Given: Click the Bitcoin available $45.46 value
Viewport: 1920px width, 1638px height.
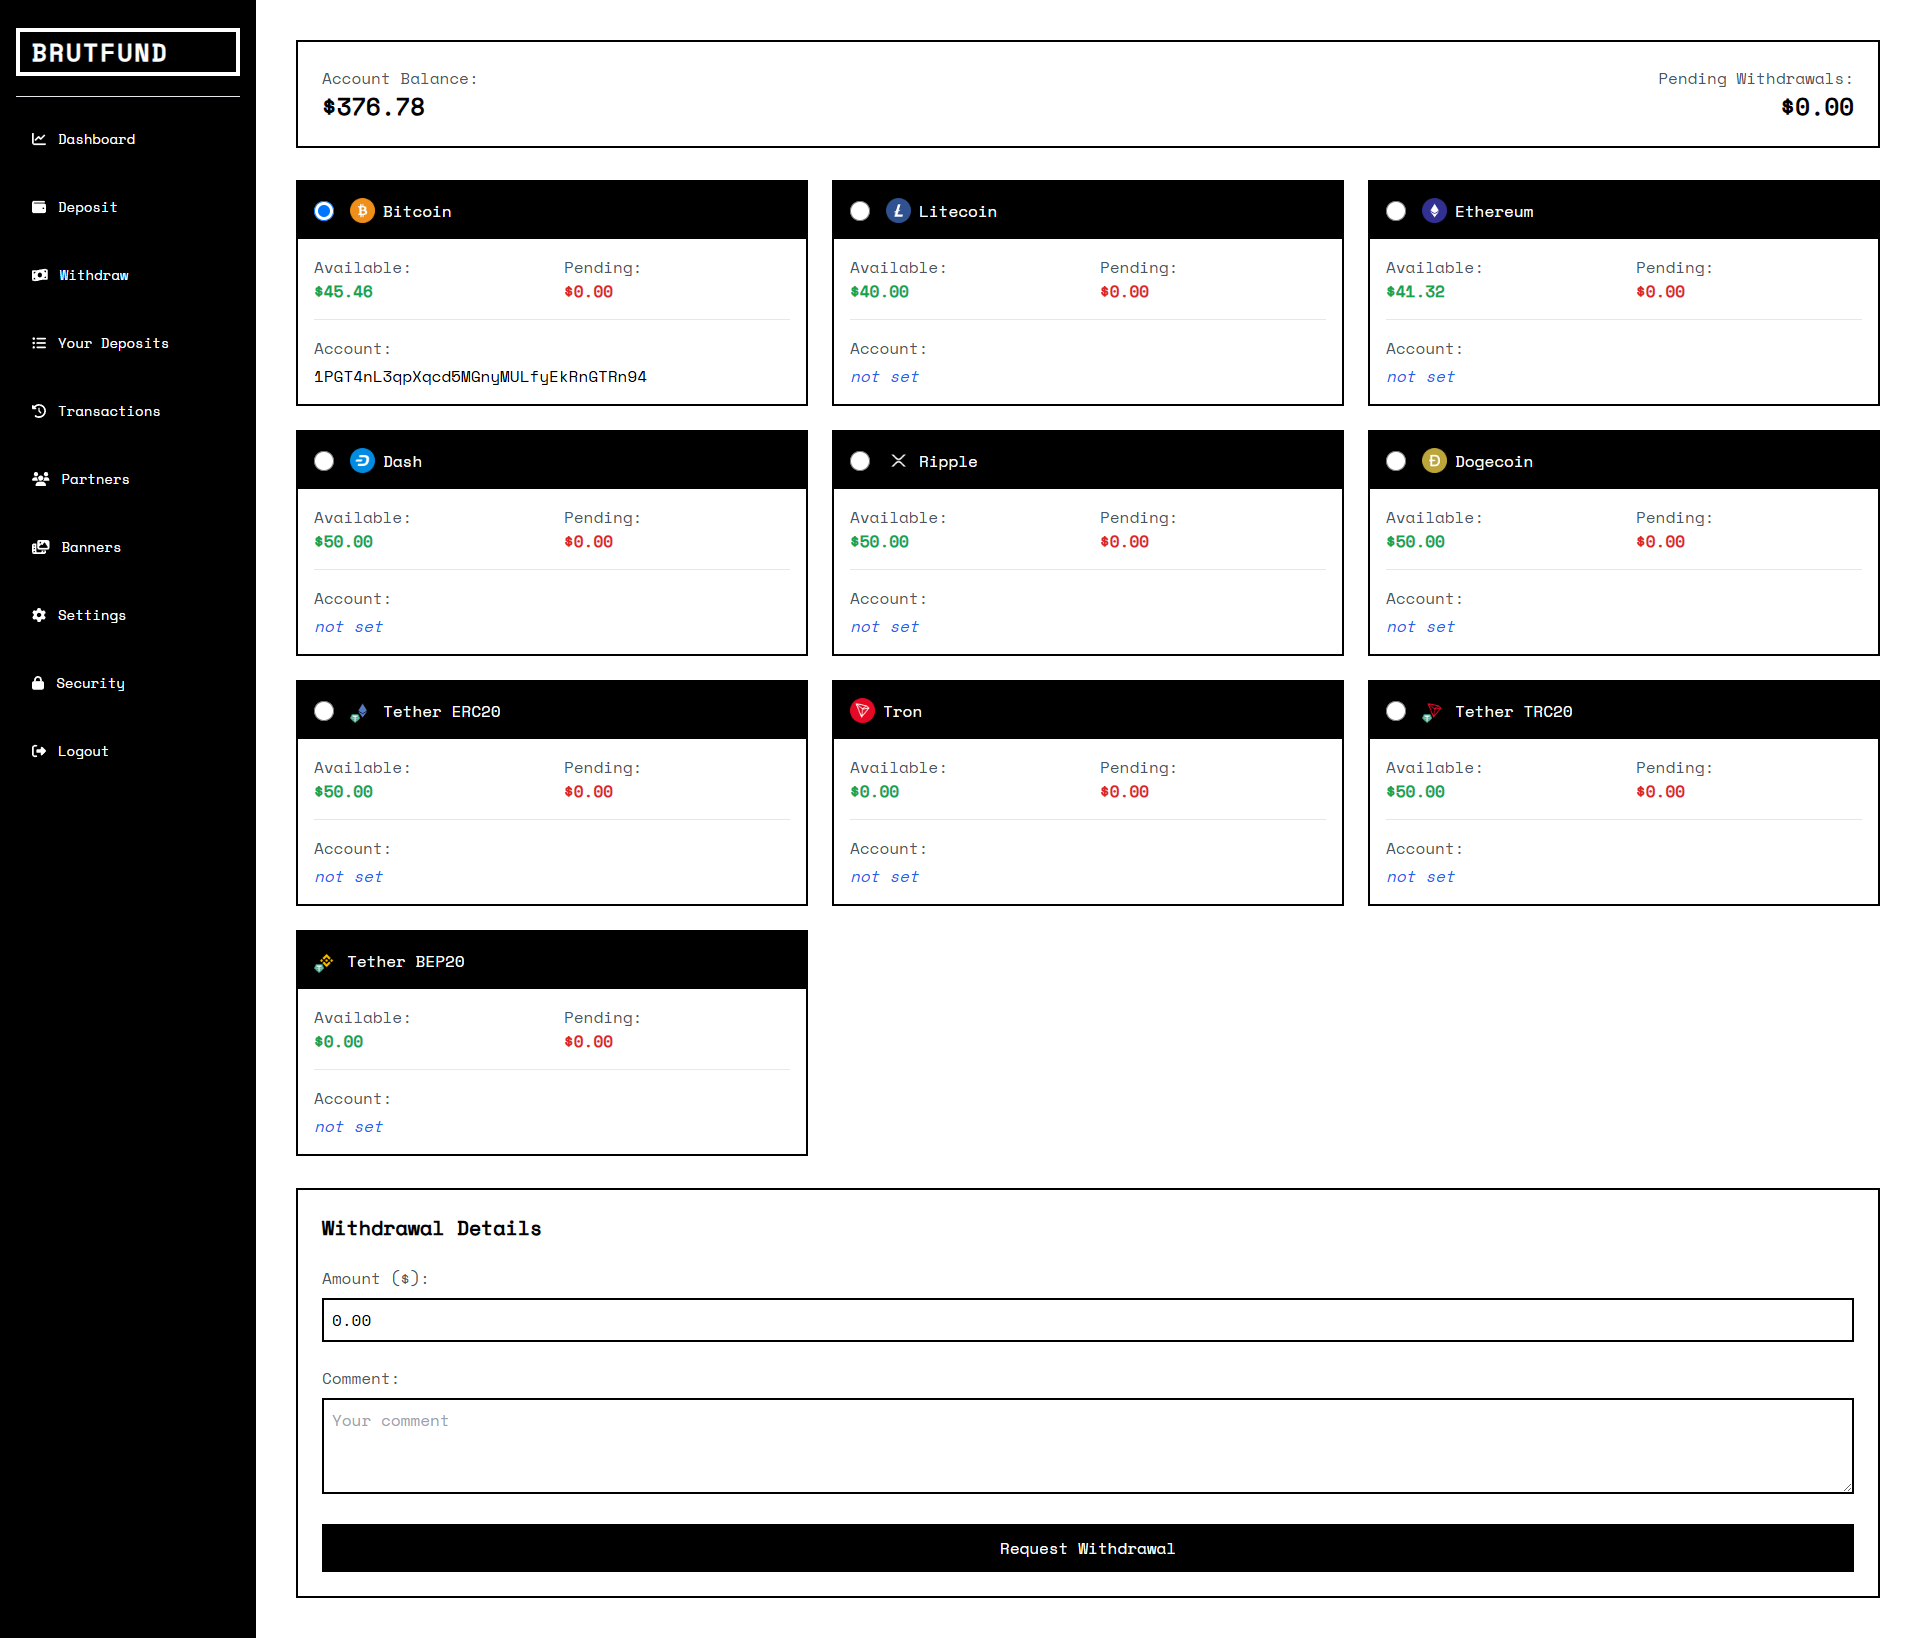Looking at the screenshot, I should click(x=343, y=292).
